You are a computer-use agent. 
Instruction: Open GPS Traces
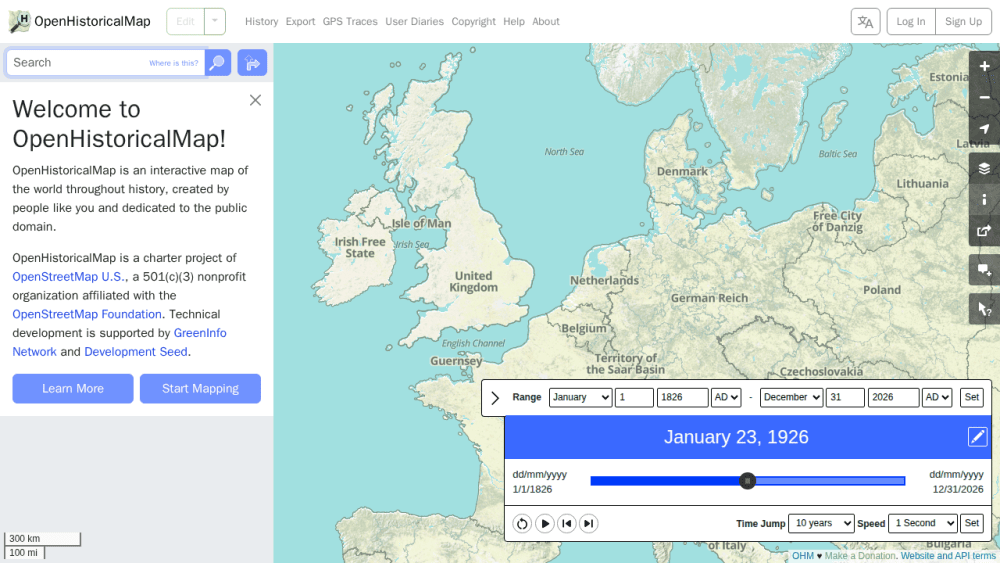tap(350, 22)
